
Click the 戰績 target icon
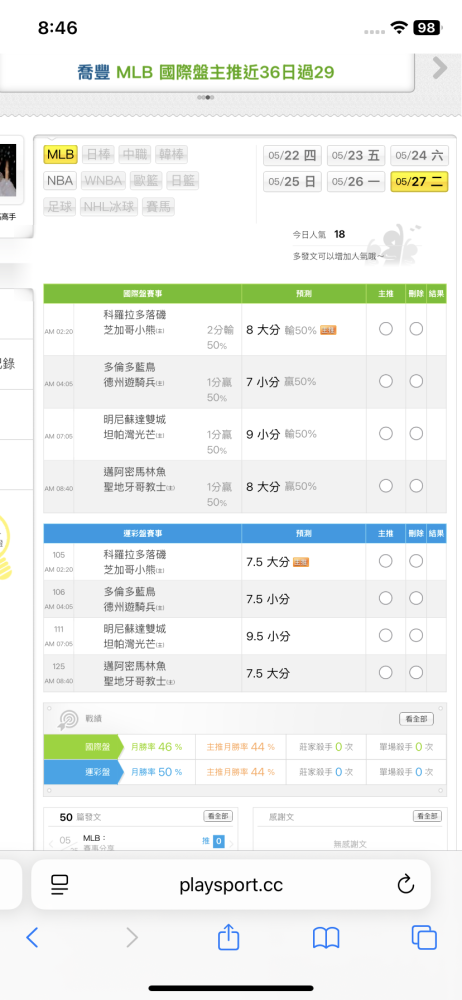68,719
